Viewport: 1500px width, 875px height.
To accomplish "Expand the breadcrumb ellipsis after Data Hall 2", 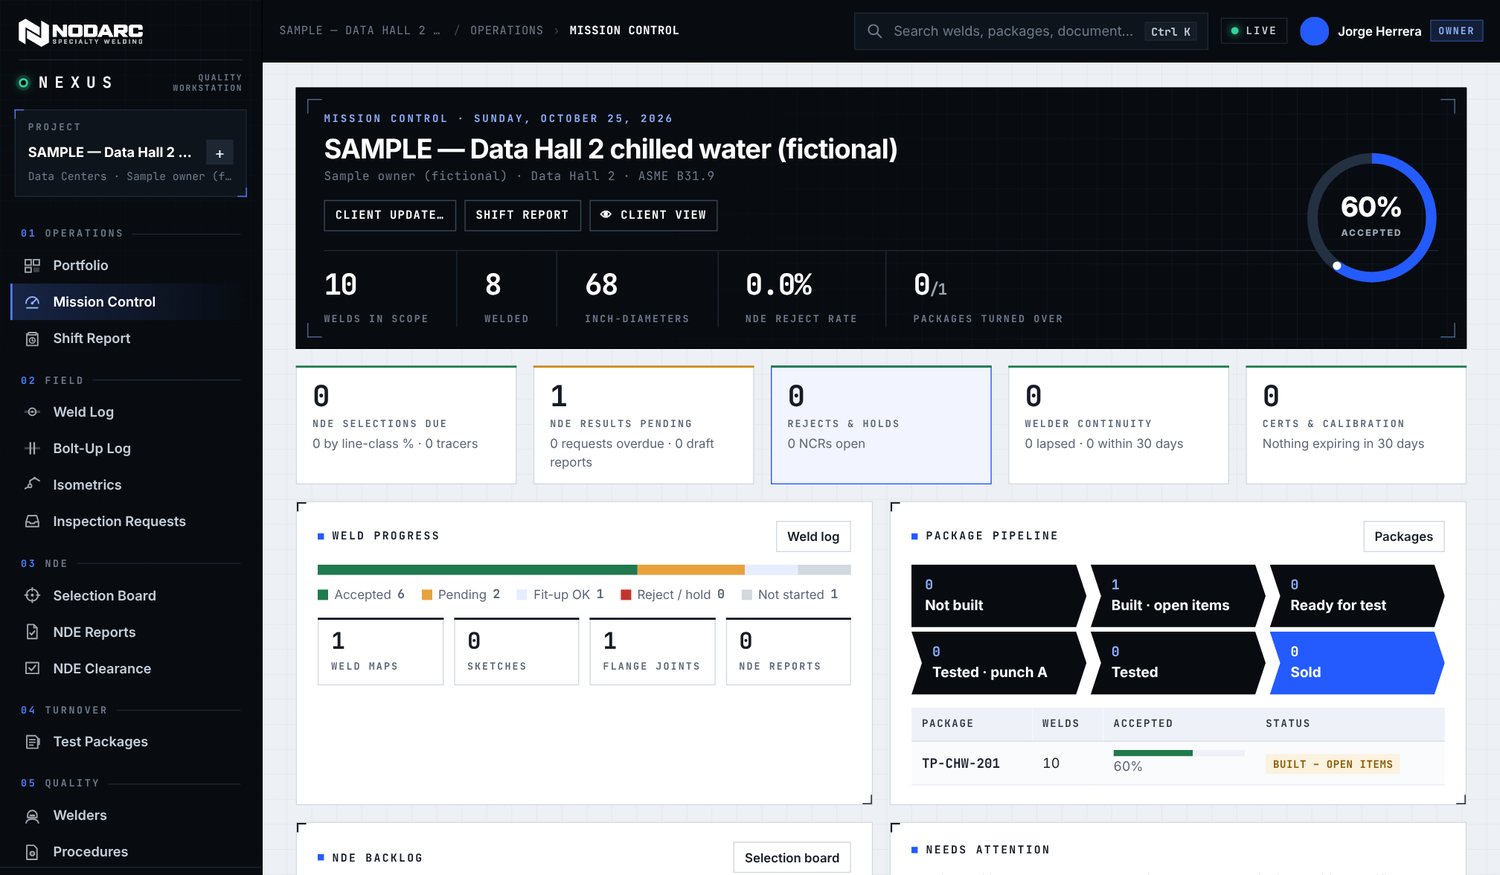I will tap(436, 31).
